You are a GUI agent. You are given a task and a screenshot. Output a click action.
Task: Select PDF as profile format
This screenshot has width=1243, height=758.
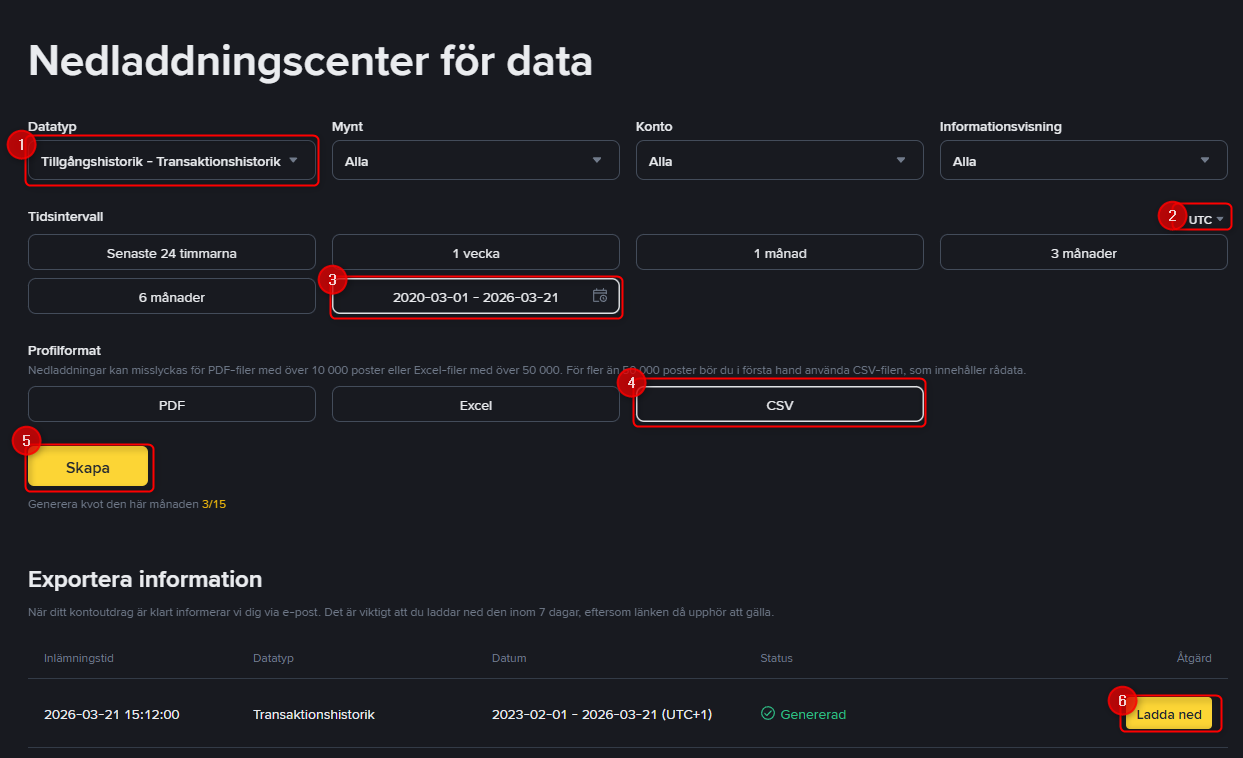171,404
